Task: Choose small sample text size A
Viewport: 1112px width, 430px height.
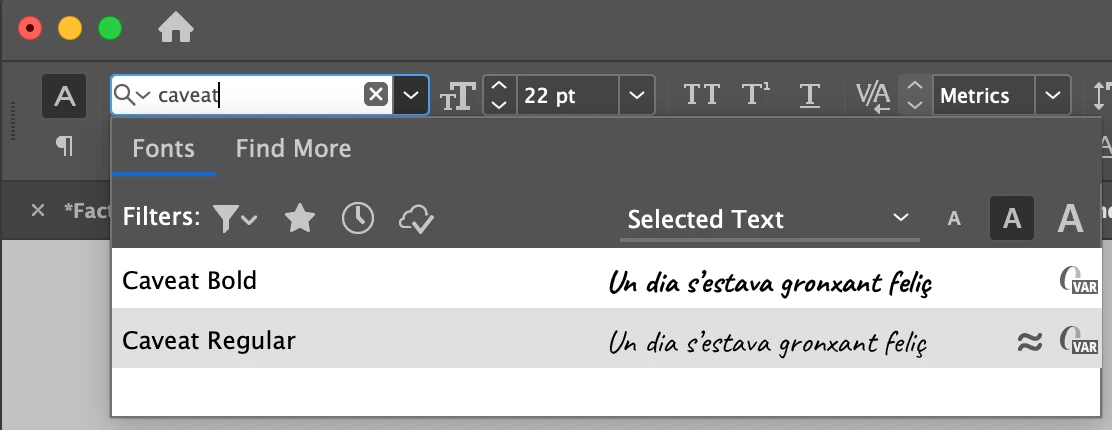Action: coord(955,219)
